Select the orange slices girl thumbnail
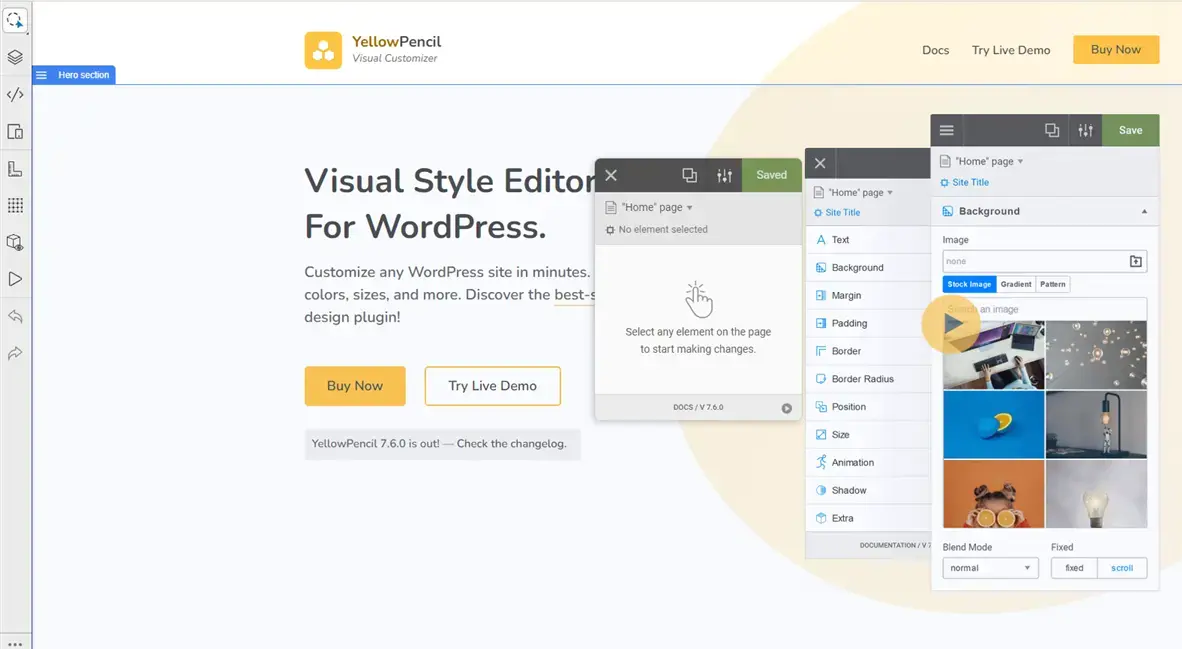Image resolution: width=1182 pixels, height=649 pixels. (x=994, y=494)
